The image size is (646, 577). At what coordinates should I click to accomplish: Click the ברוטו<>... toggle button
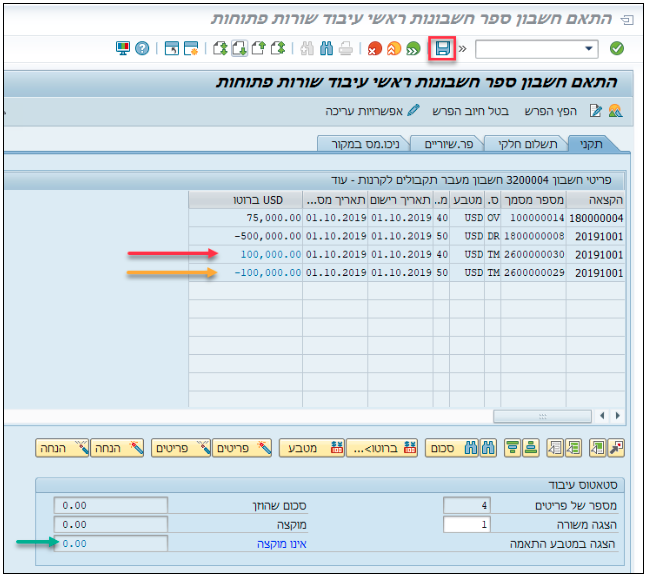coord(382,448)
